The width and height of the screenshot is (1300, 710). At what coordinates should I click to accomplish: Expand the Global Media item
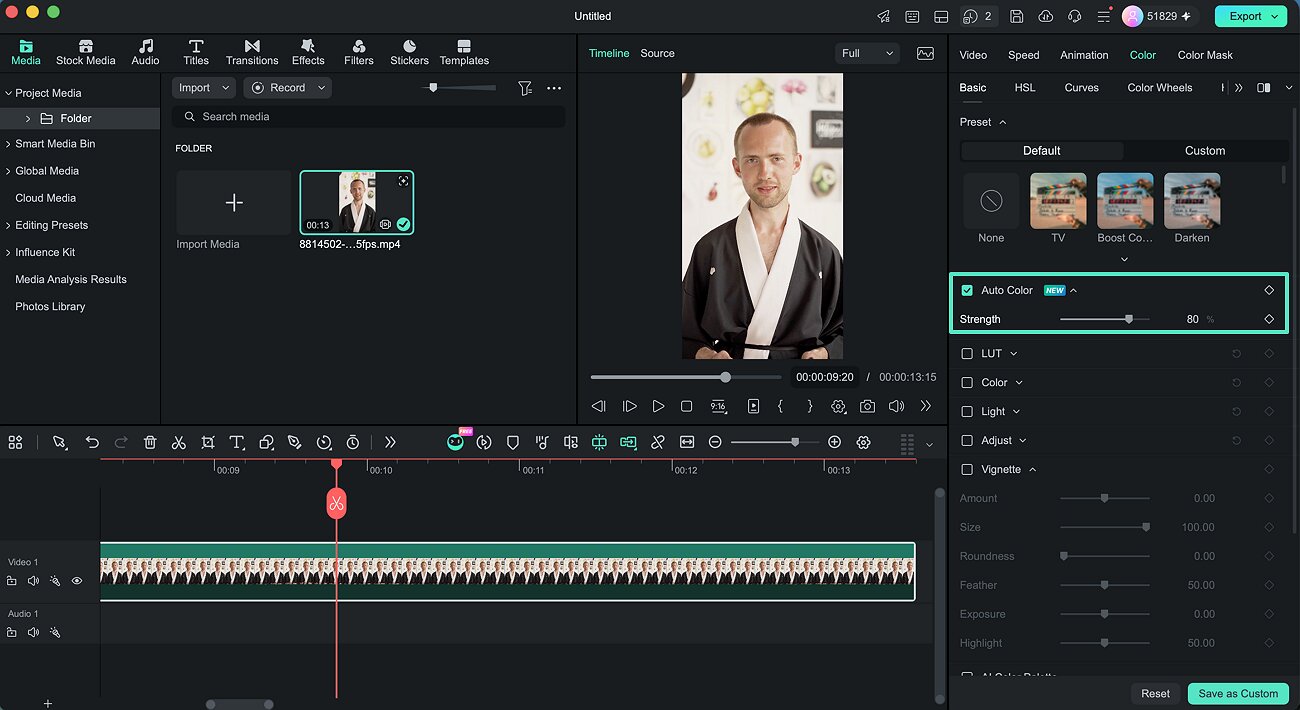8,171
